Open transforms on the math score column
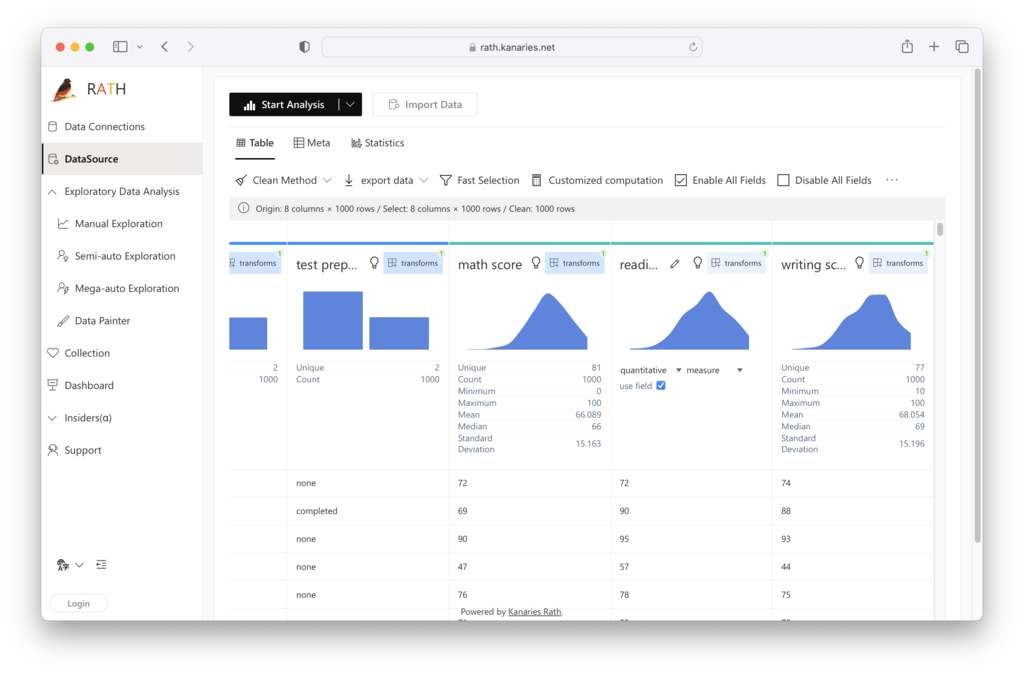 point(574,263)
